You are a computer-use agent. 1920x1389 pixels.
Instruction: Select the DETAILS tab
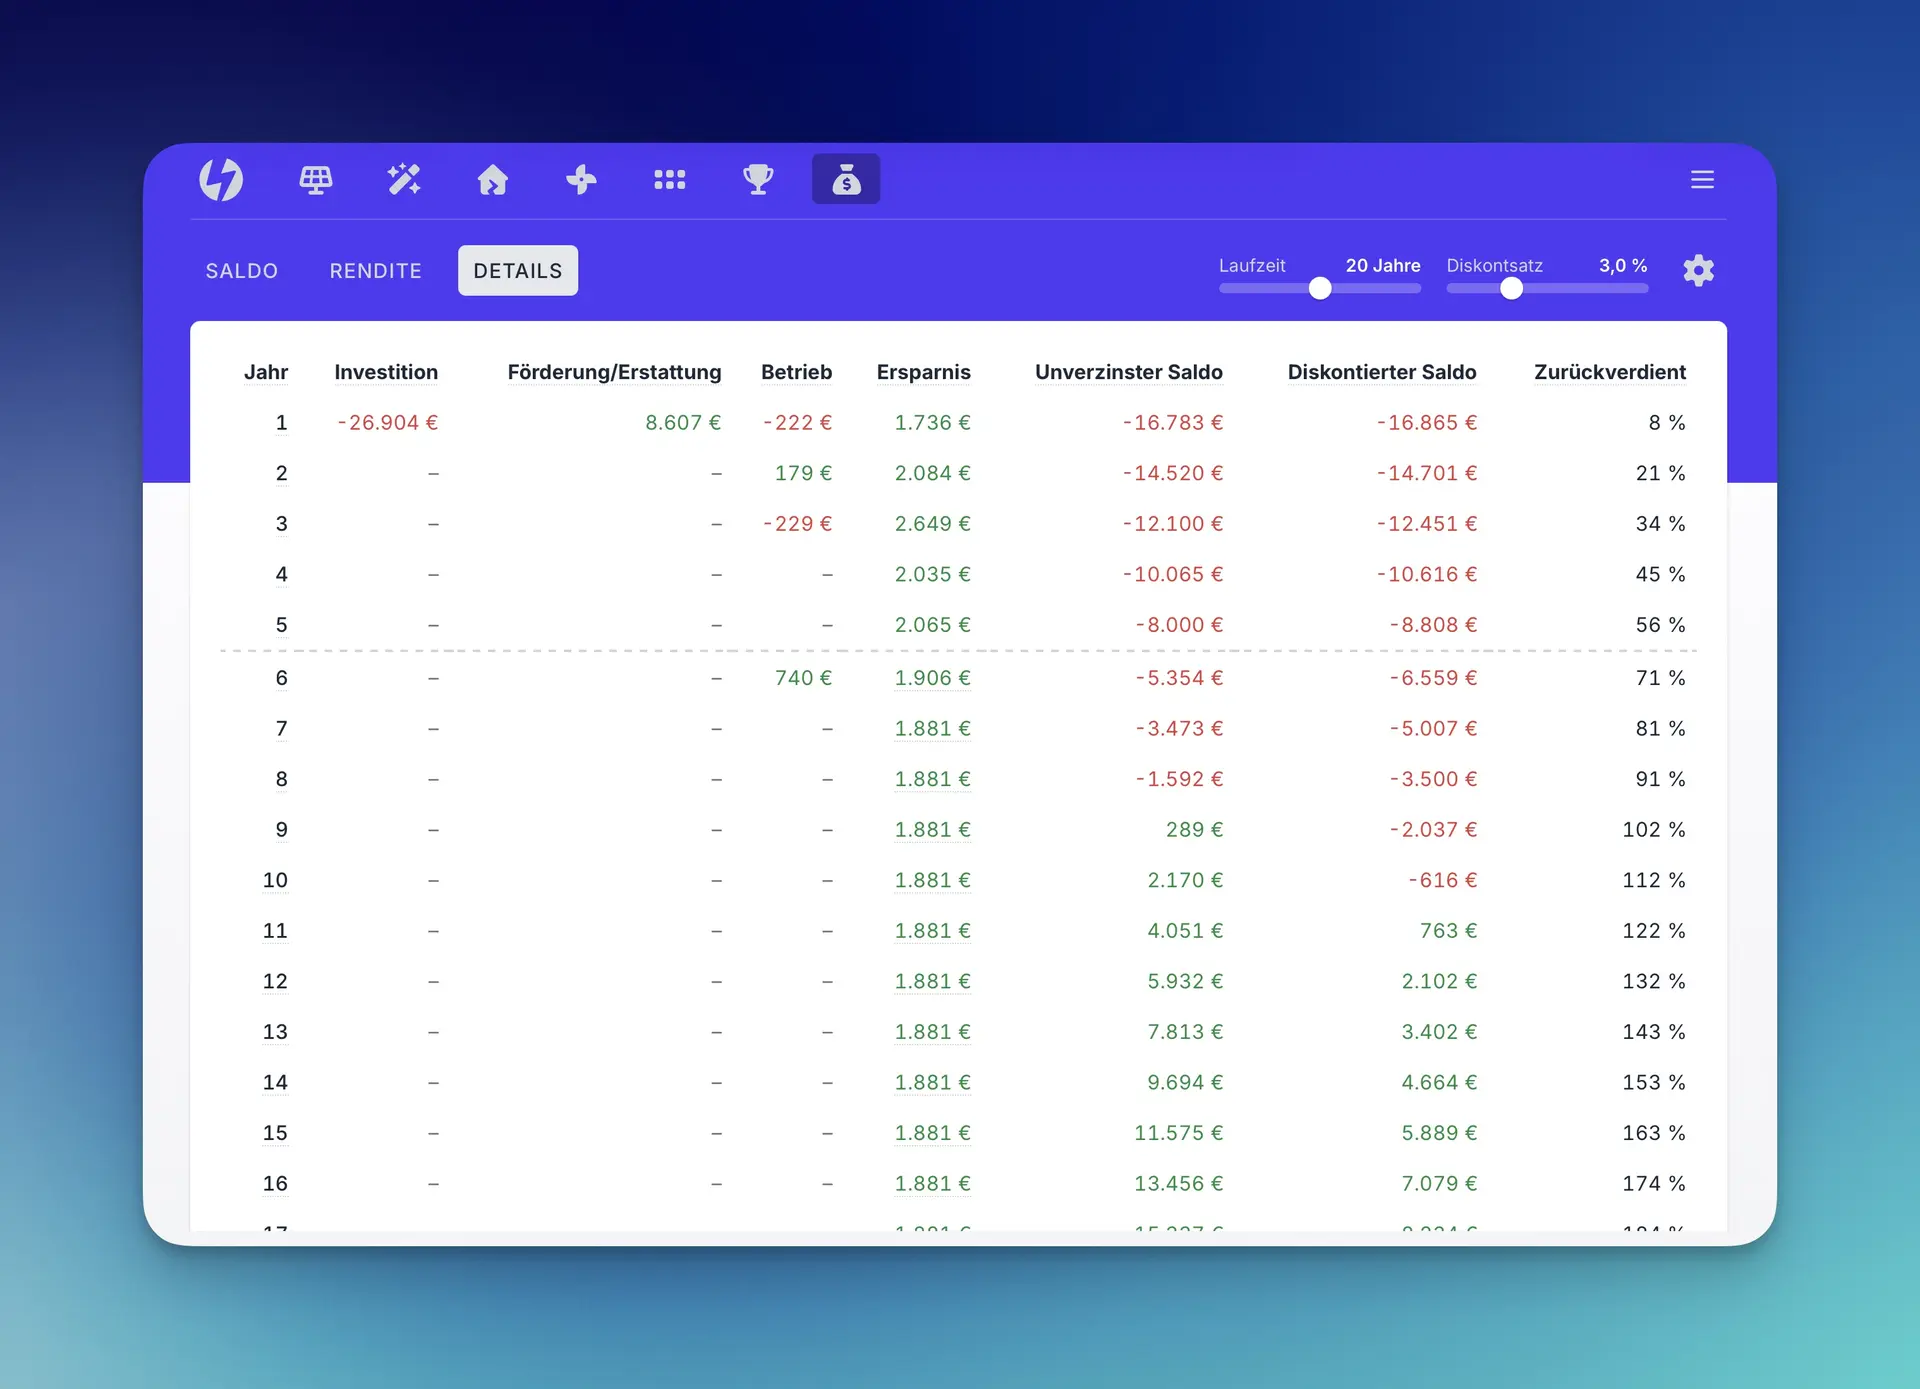tap(518, 271)
